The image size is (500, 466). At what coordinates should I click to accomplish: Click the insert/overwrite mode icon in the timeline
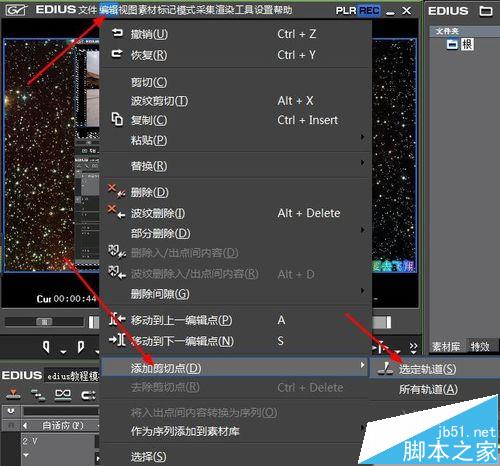pos(13,394)
